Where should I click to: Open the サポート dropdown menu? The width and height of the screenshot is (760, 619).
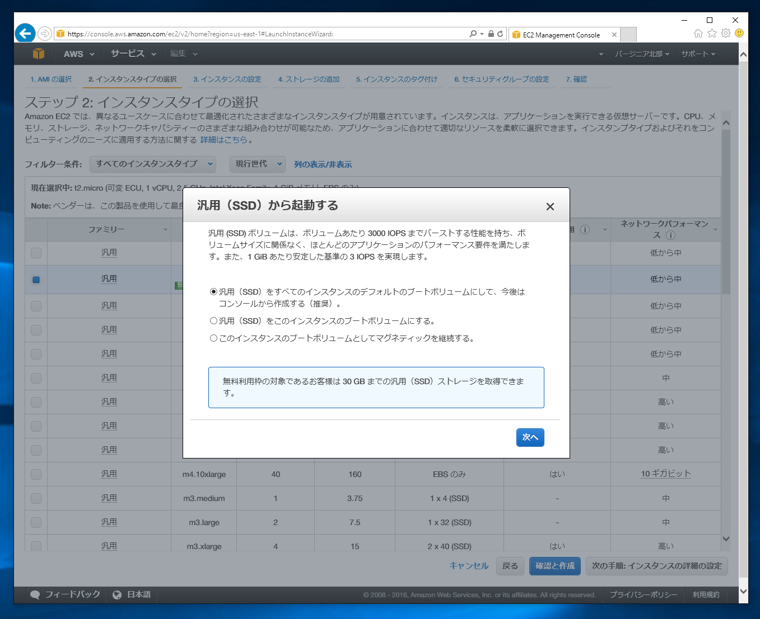click(698, 54)
